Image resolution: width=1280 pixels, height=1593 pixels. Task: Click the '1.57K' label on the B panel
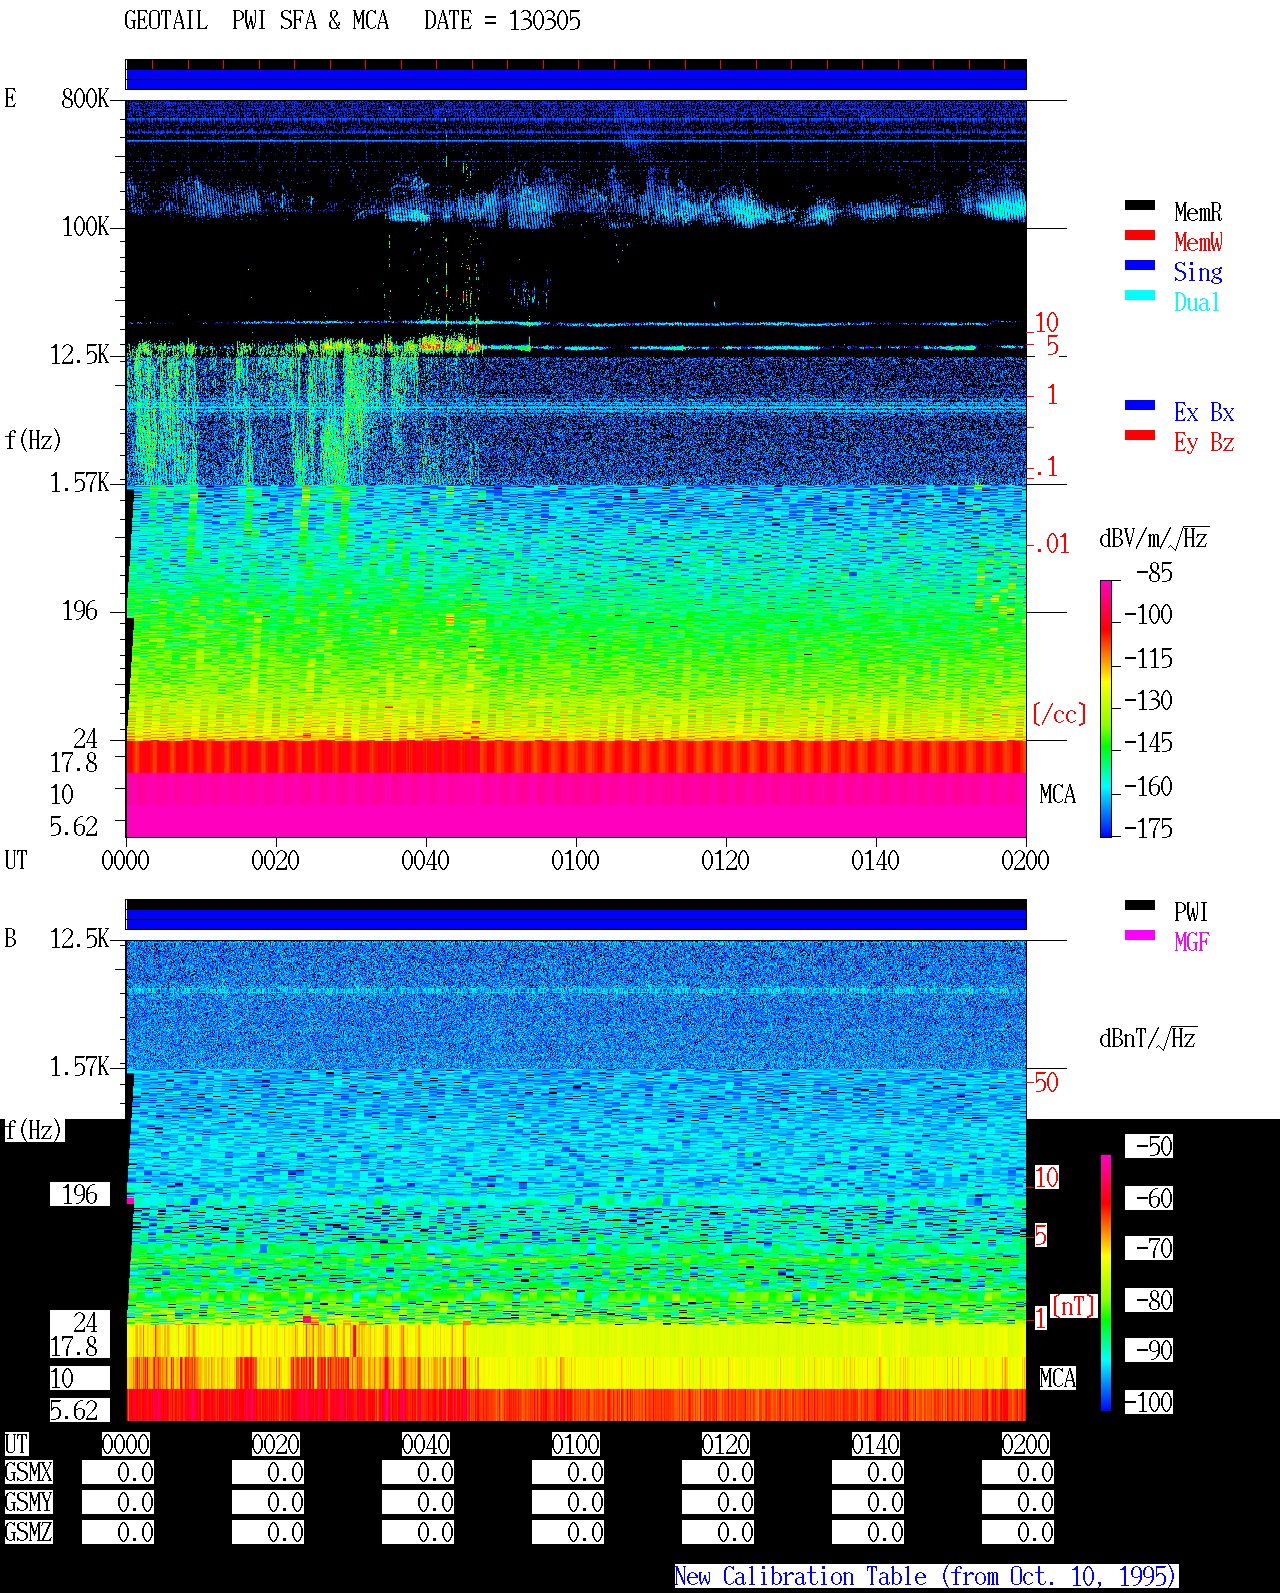click(x=80, y=1066)
